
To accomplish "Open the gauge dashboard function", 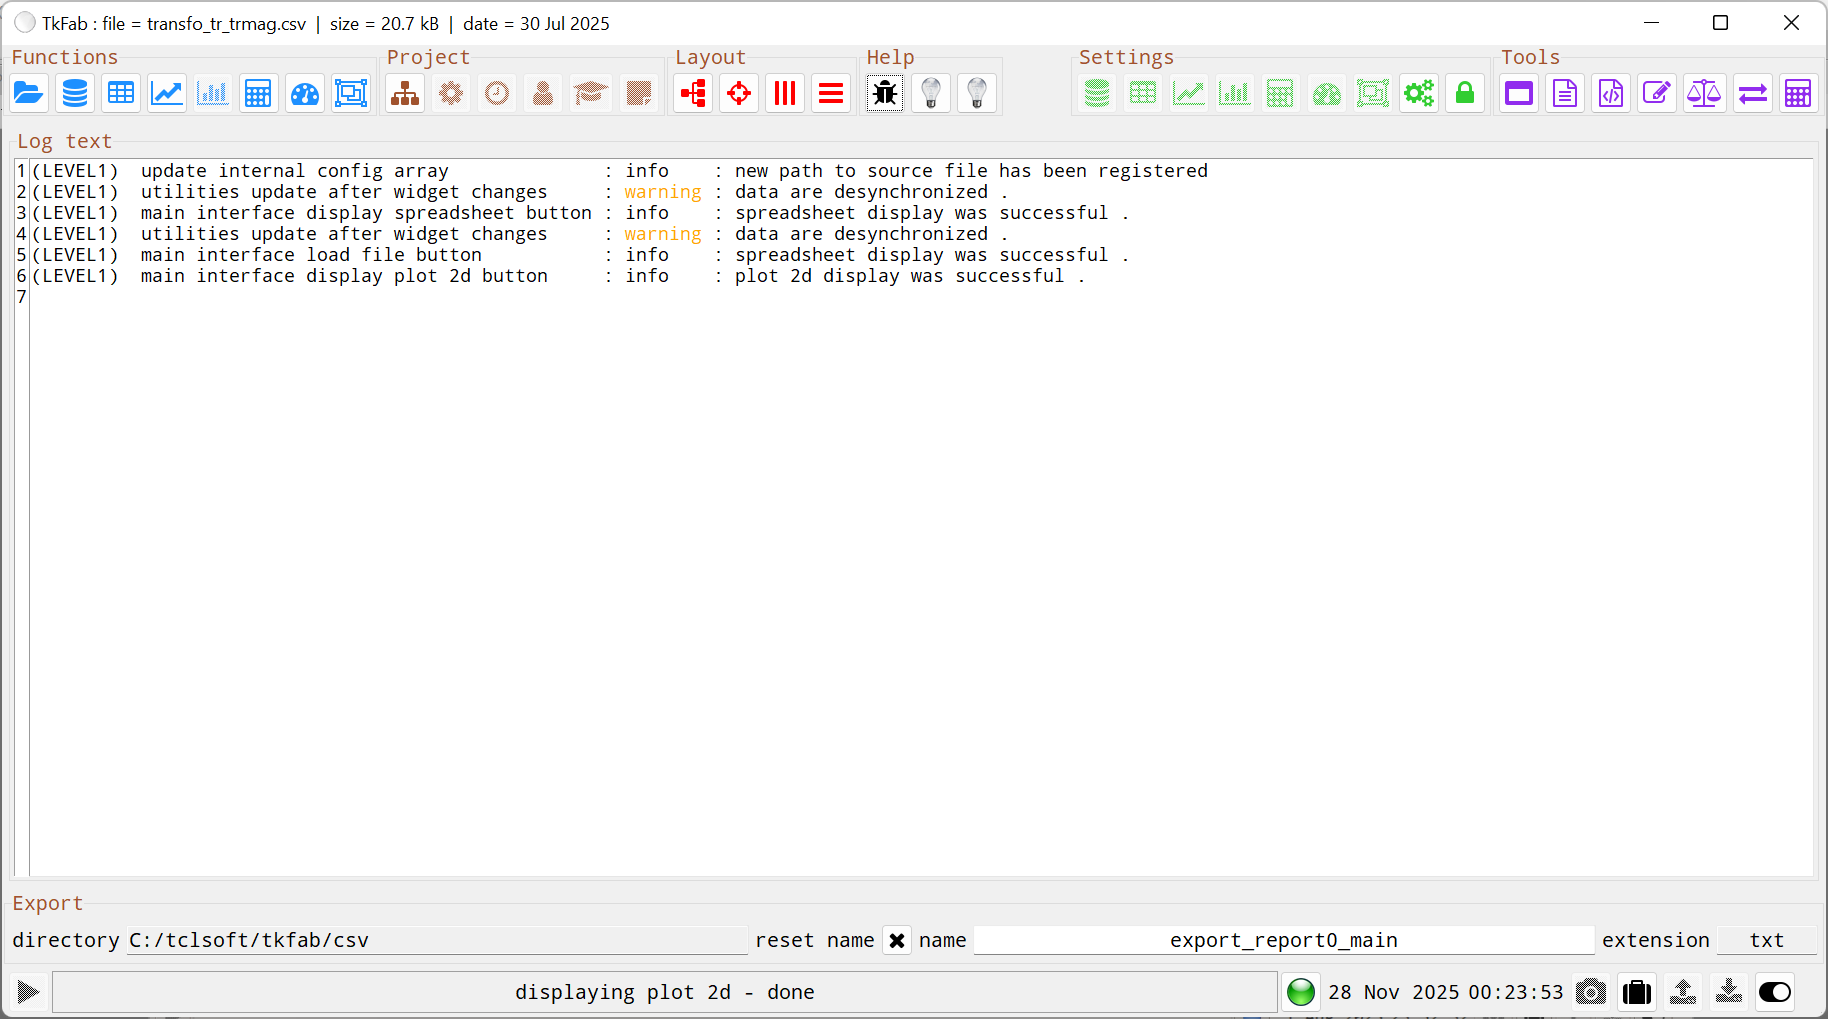I will pyautogui.click(x=304, y=93).
